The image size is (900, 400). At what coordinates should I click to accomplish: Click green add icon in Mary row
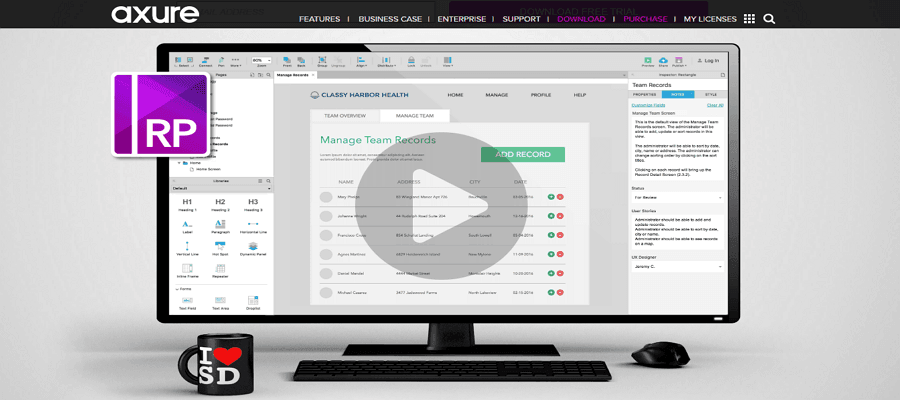(551, 196)
